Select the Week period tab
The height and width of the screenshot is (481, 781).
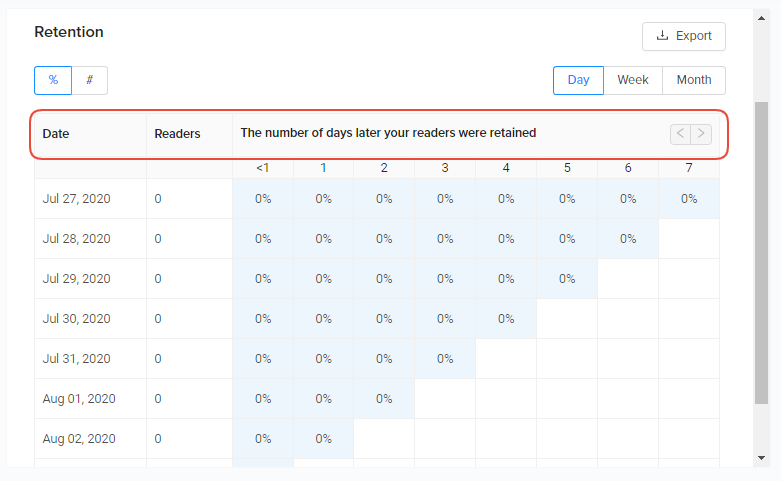pyautogui.click(x=632, y=80)
